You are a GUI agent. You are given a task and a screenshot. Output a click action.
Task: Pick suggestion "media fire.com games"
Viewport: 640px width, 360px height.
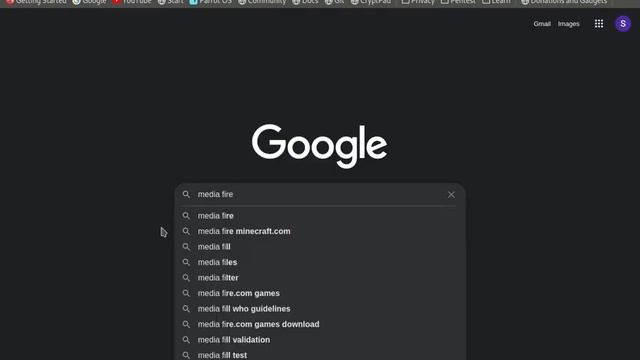tap(320, 293)
